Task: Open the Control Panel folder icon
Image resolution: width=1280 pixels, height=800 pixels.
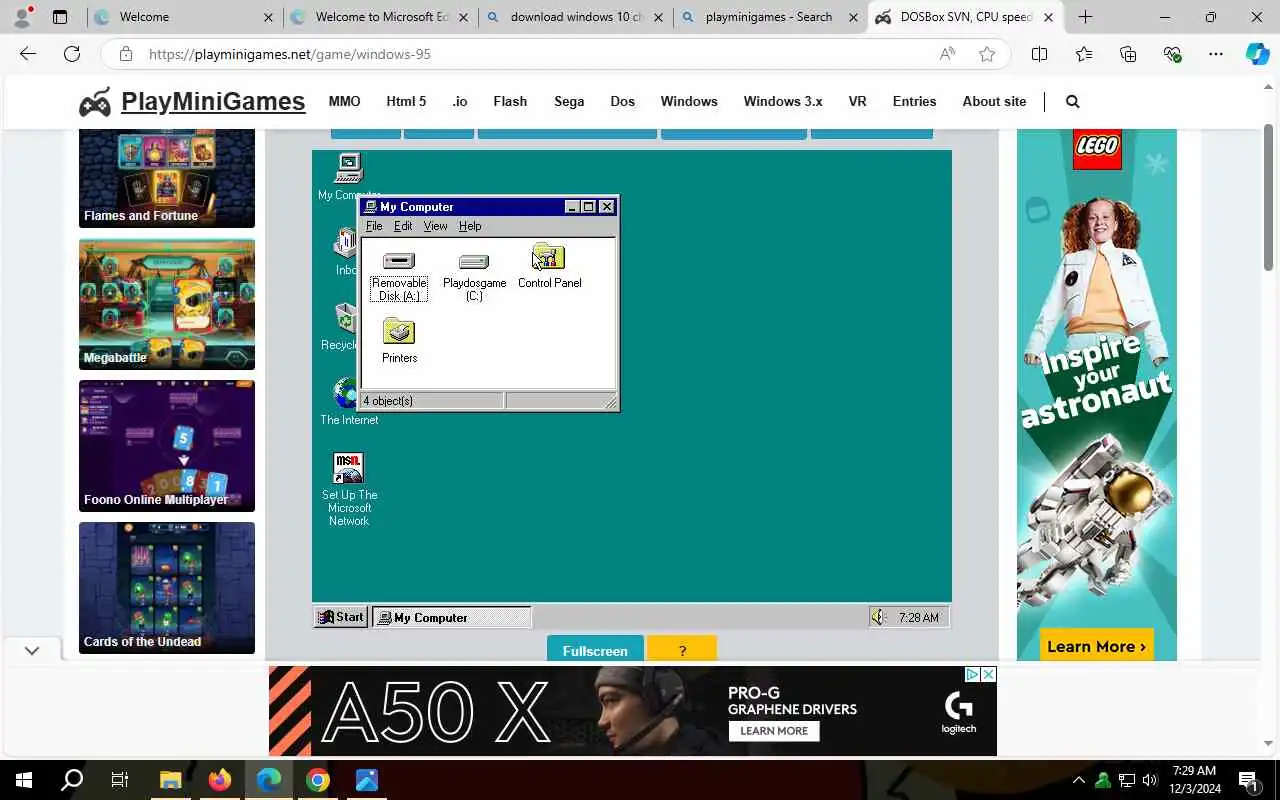Action: pos(549,266)
